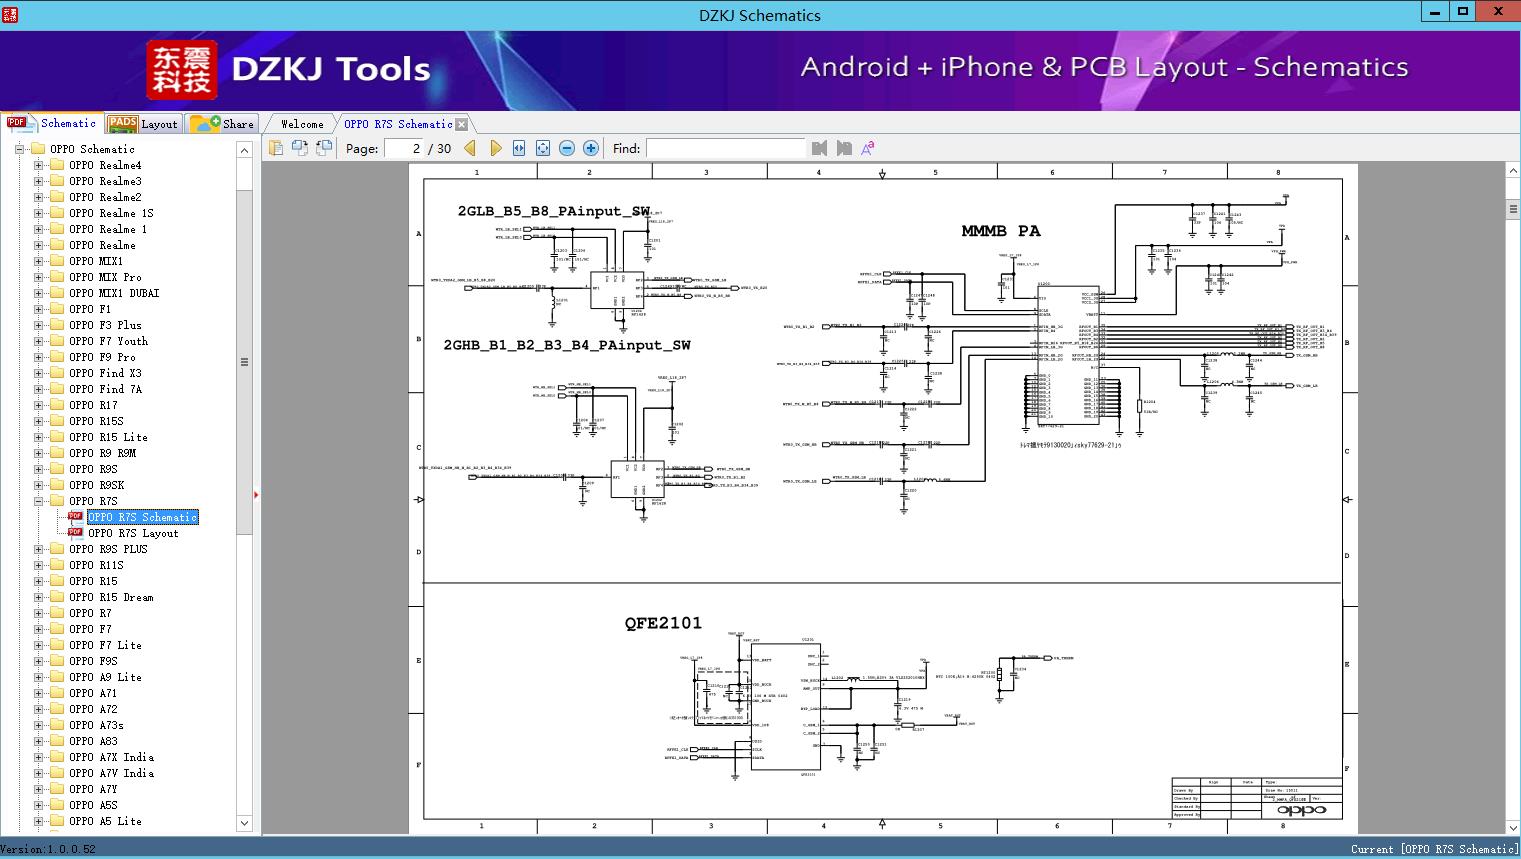Go to previous page arrow
This screenshot has height=859, width=1521.
click(470, 148)
